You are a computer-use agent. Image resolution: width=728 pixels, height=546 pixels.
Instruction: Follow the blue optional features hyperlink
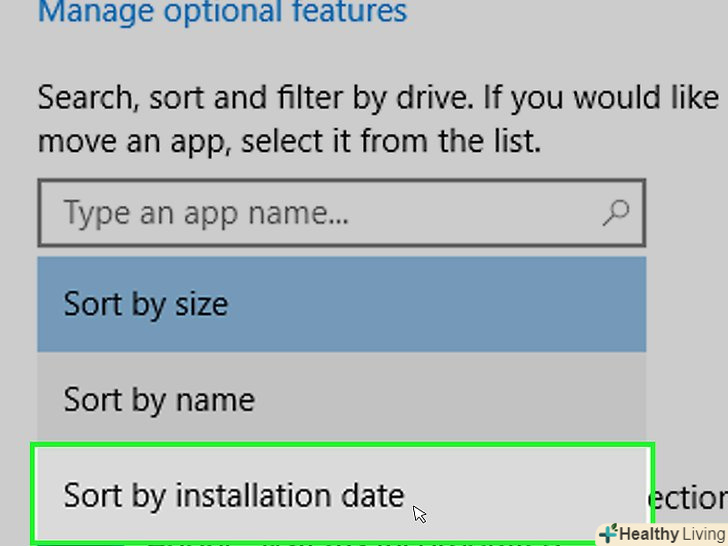[222, 13]
